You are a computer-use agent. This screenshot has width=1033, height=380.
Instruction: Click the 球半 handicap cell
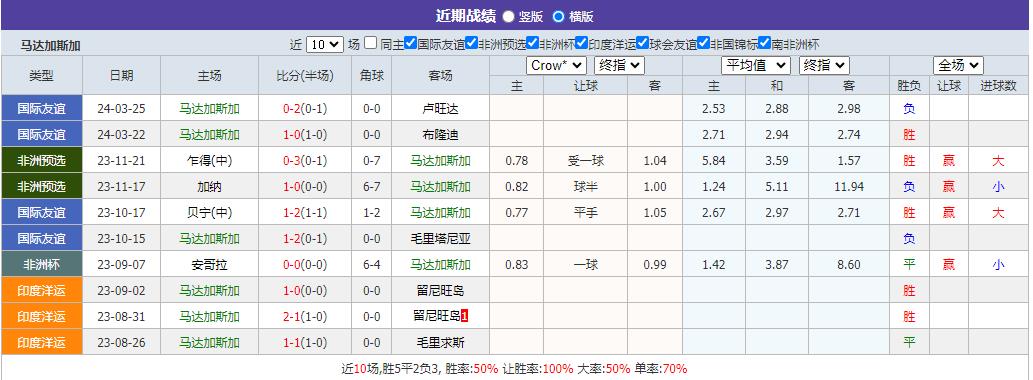click(x=585, y=186)
